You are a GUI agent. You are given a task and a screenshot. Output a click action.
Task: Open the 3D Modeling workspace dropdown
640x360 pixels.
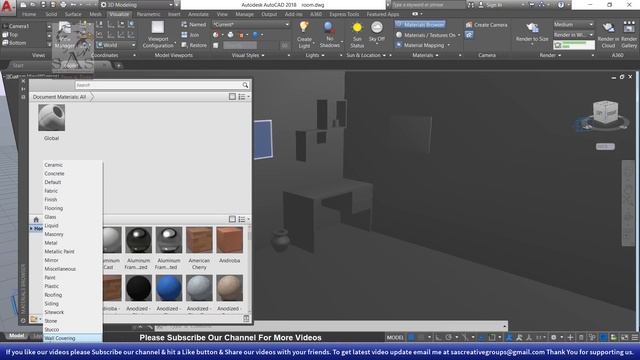(x=137, y=5)
